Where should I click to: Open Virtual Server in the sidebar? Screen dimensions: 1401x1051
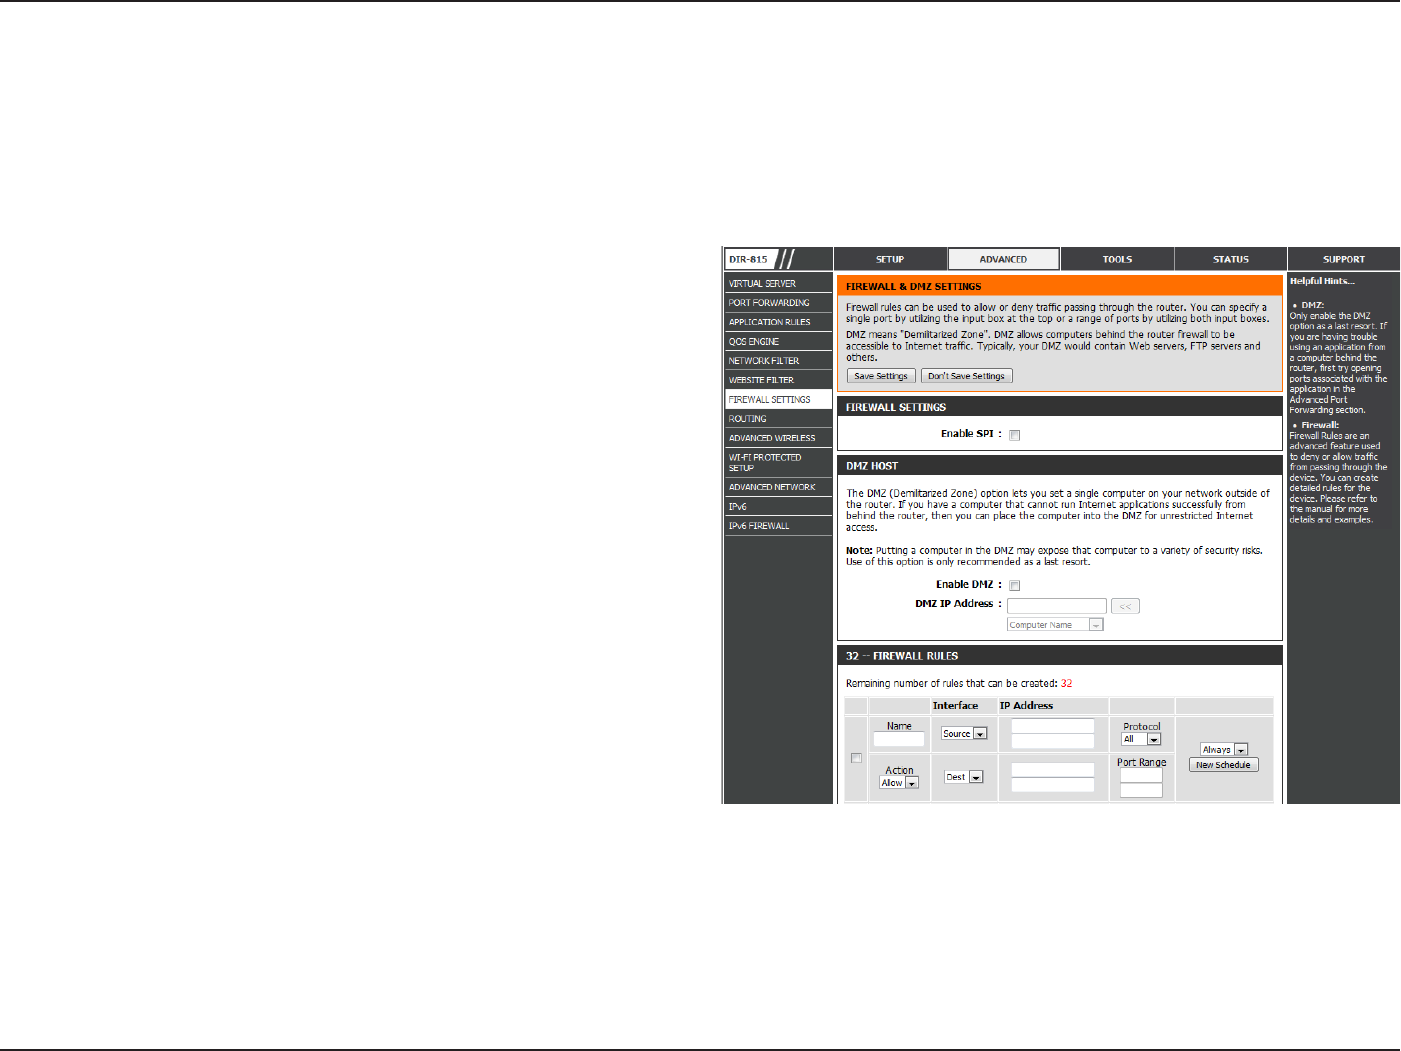[x=779, y=283]
